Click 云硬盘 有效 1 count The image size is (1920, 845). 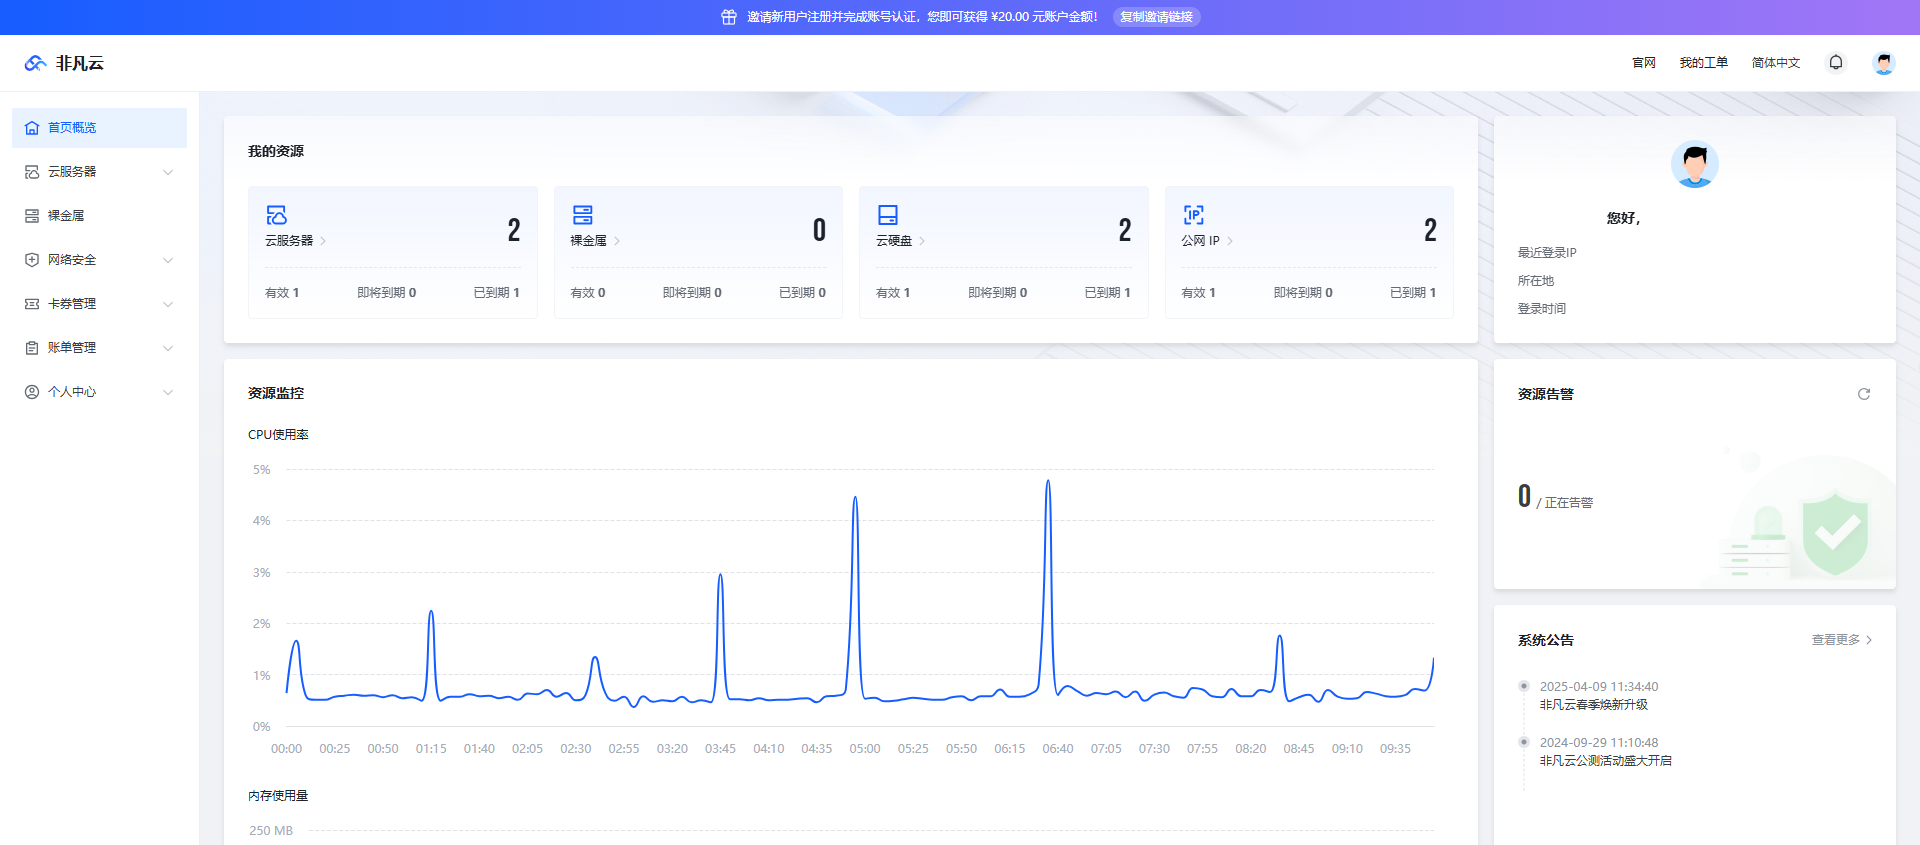coord(893,293)
